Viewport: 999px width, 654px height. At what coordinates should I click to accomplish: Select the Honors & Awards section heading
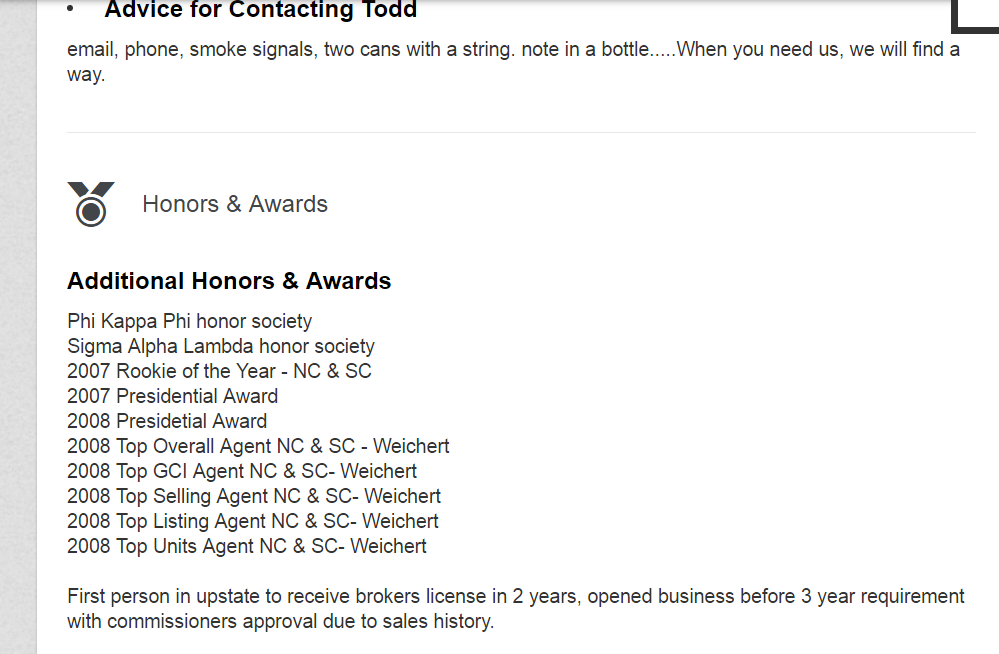click(x=235, y=204)
